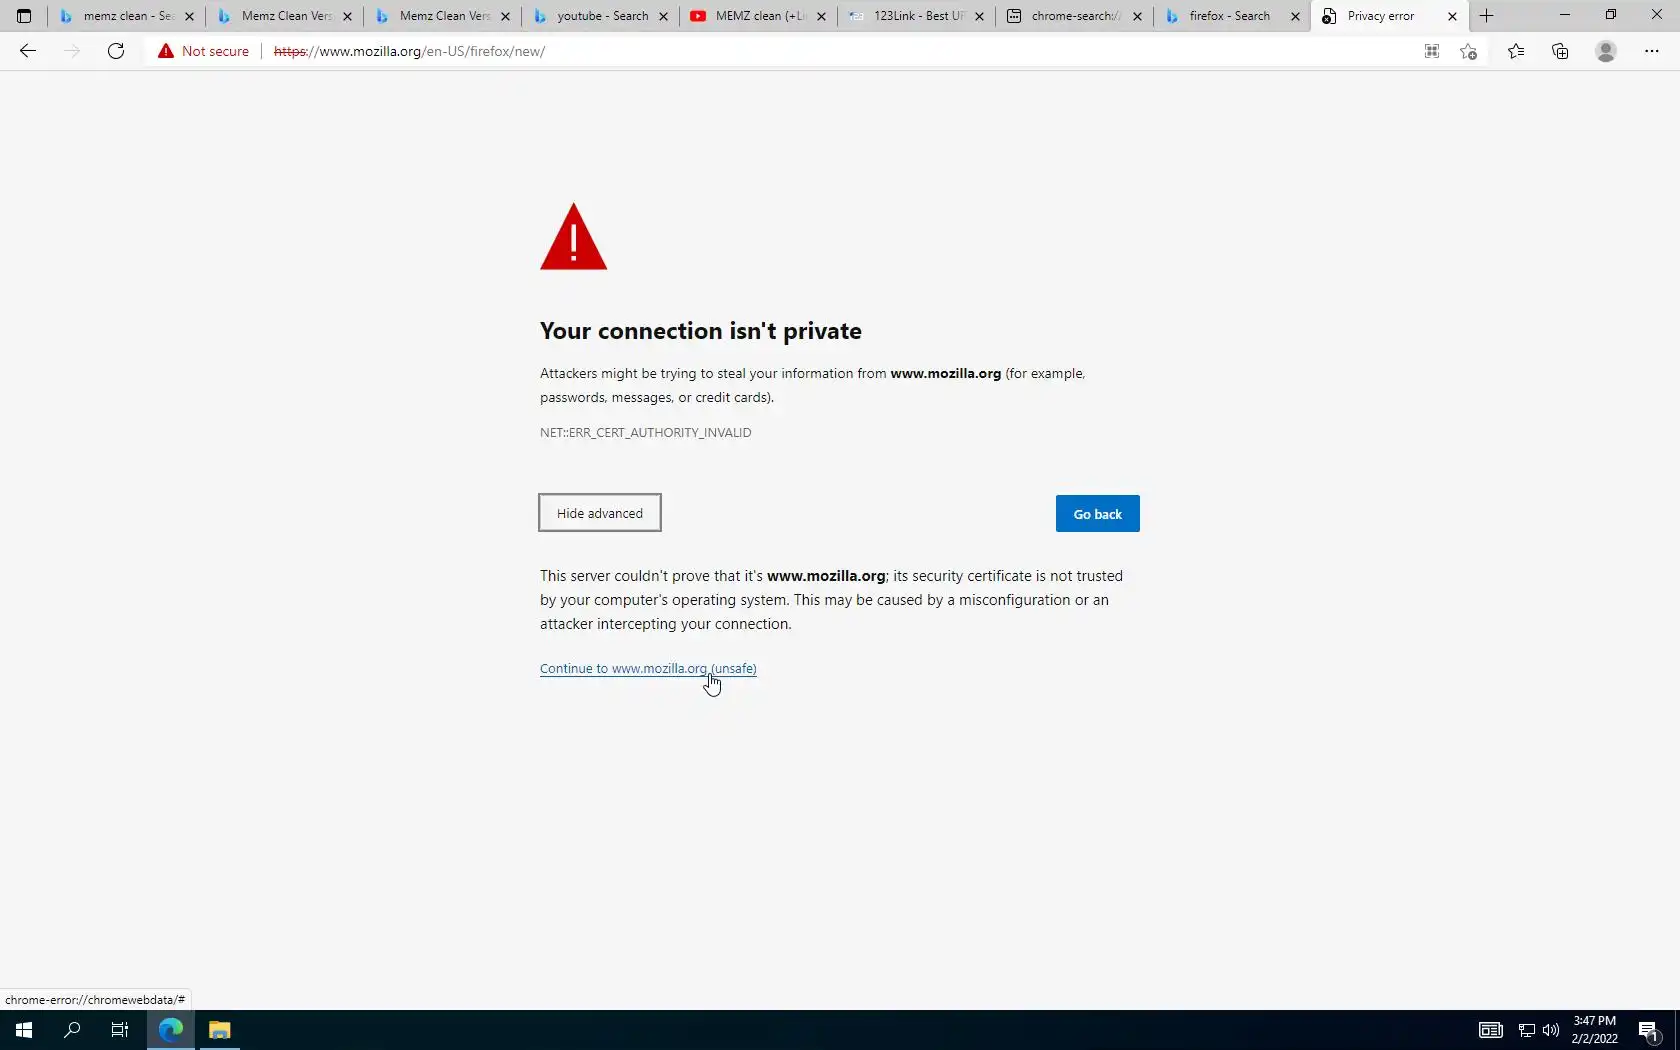Switch to the 'memz clean - Search' tab
Viewport: 1680px width, 1050px height.
click(x=127, y=16)
